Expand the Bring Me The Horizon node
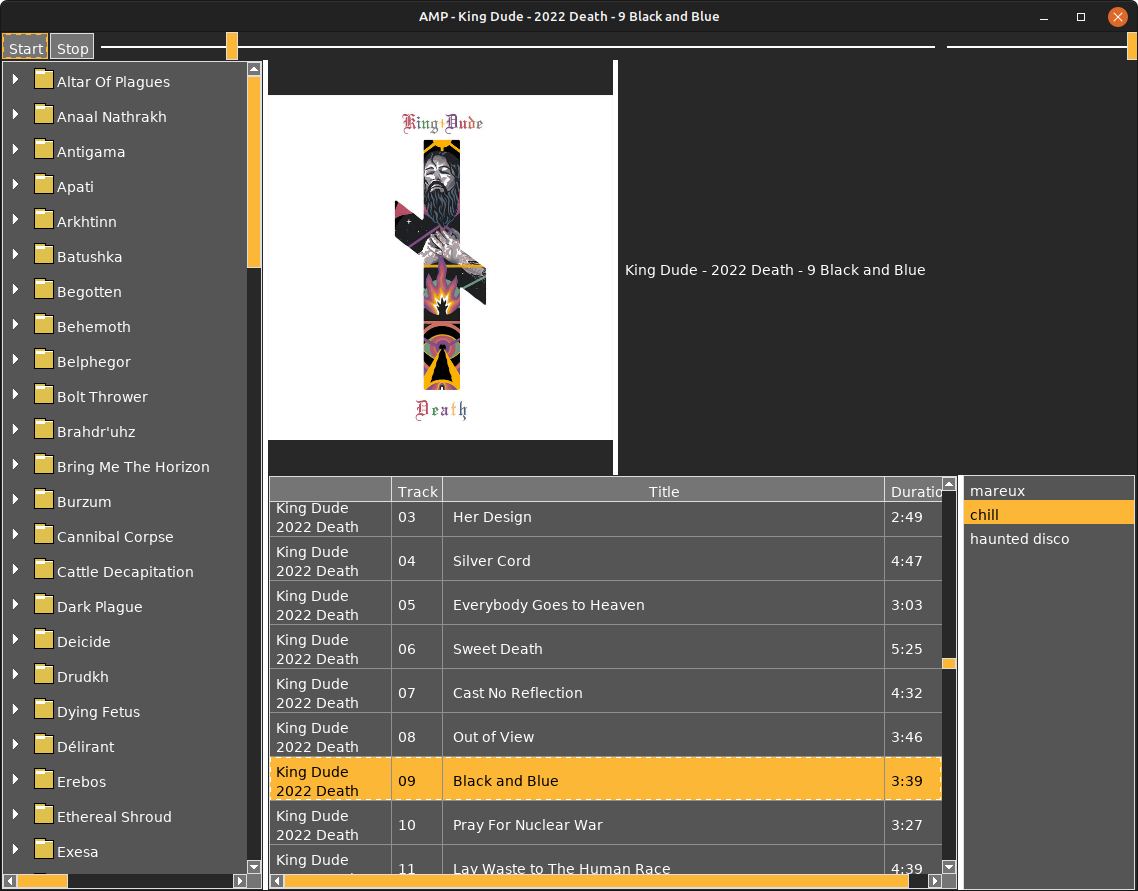This screenshot has width=1138, height=891. (15, 464)
